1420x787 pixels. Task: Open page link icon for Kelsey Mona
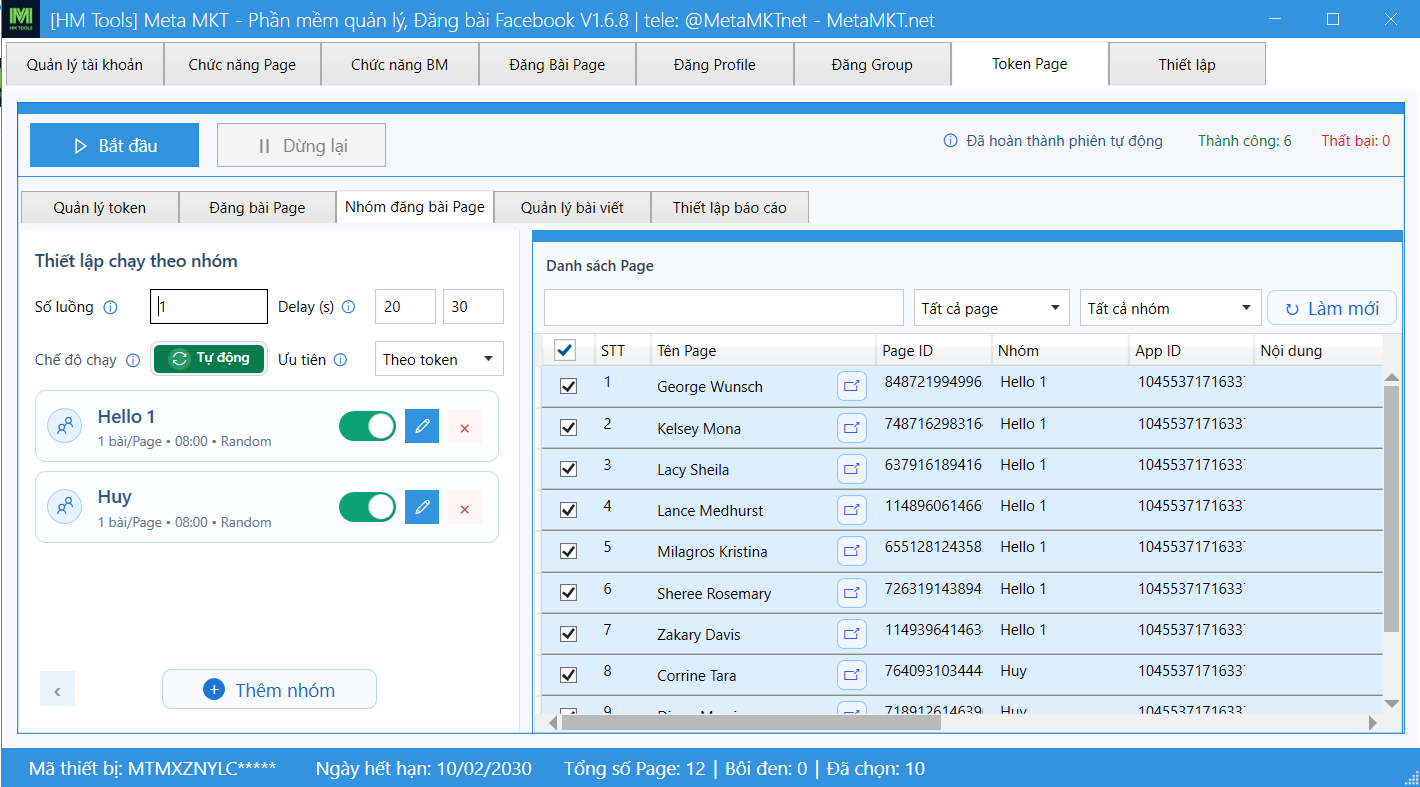pos(851,428)
